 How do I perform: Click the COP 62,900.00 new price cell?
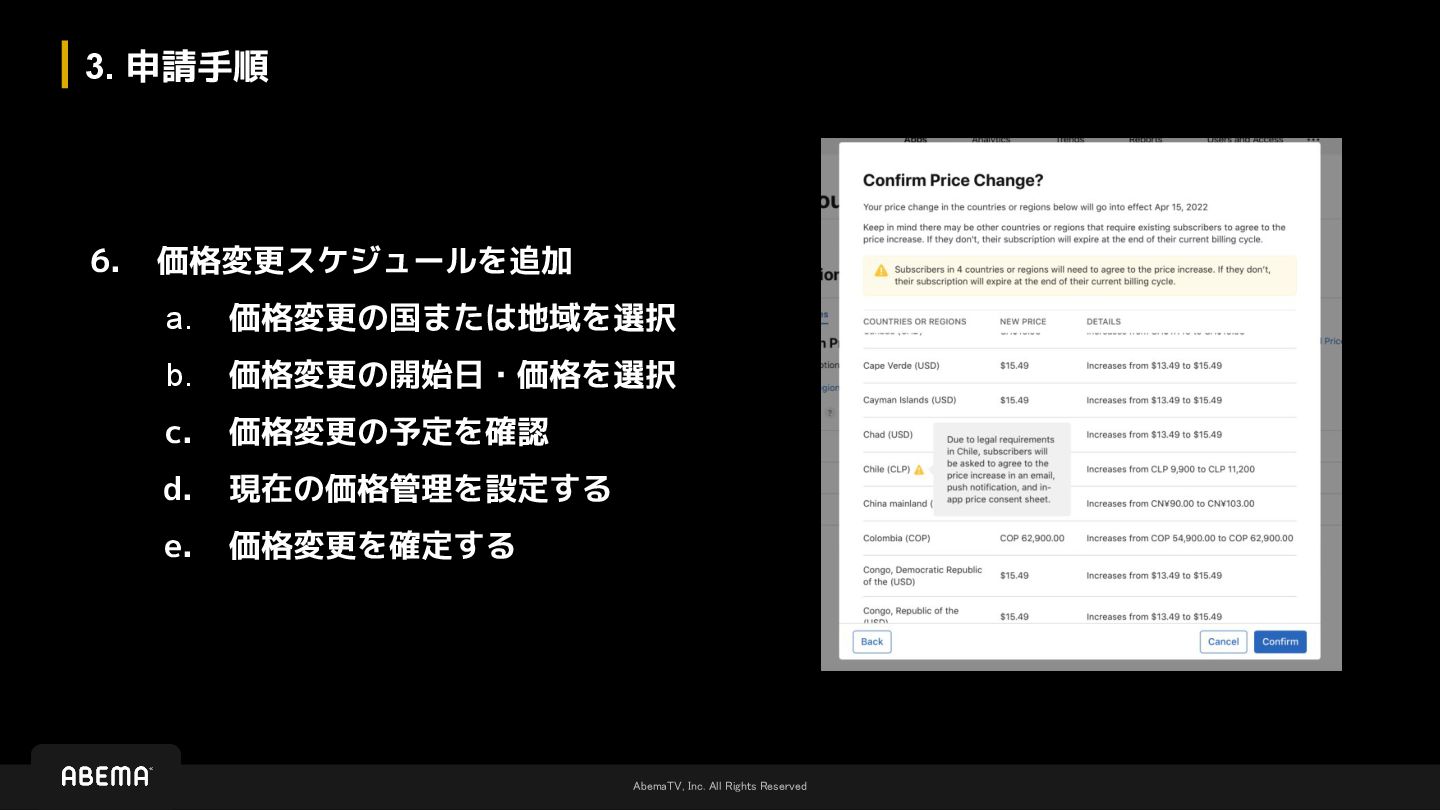[x=1032, y=538]
